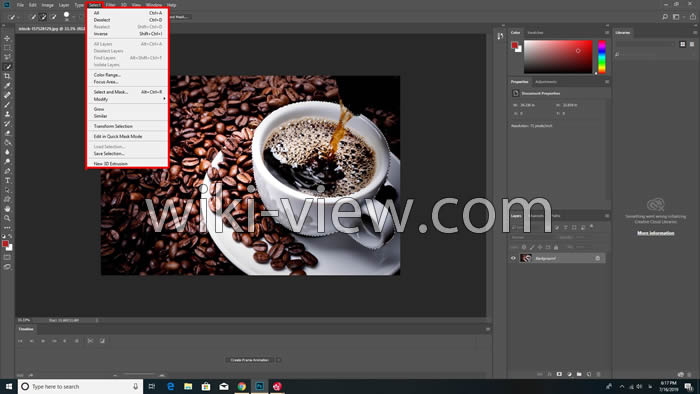Expand the Modify submenu
The image size is (700, 394).
pos(127,99)
